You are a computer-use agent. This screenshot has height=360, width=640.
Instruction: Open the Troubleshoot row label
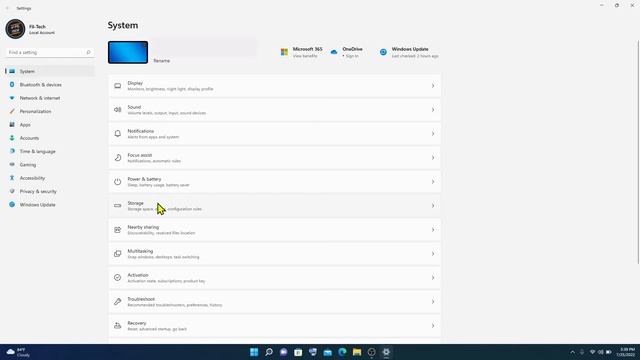(141, 299)
